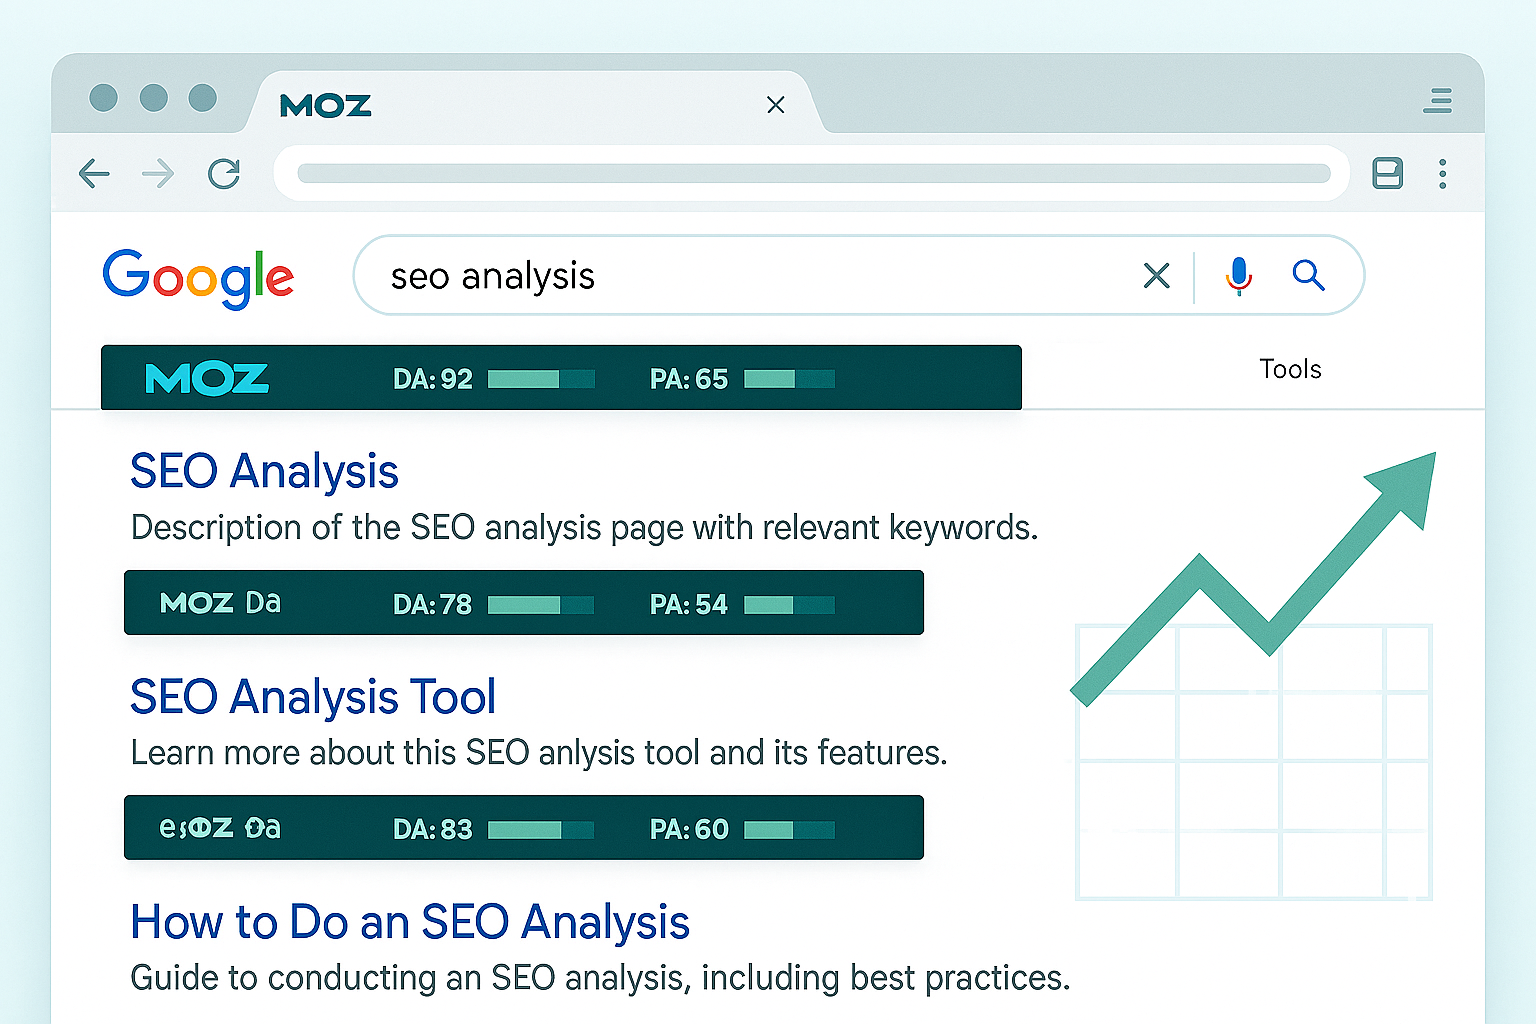Clear the search query with the X icon

pyautogui.click(x=1156, y=275)
